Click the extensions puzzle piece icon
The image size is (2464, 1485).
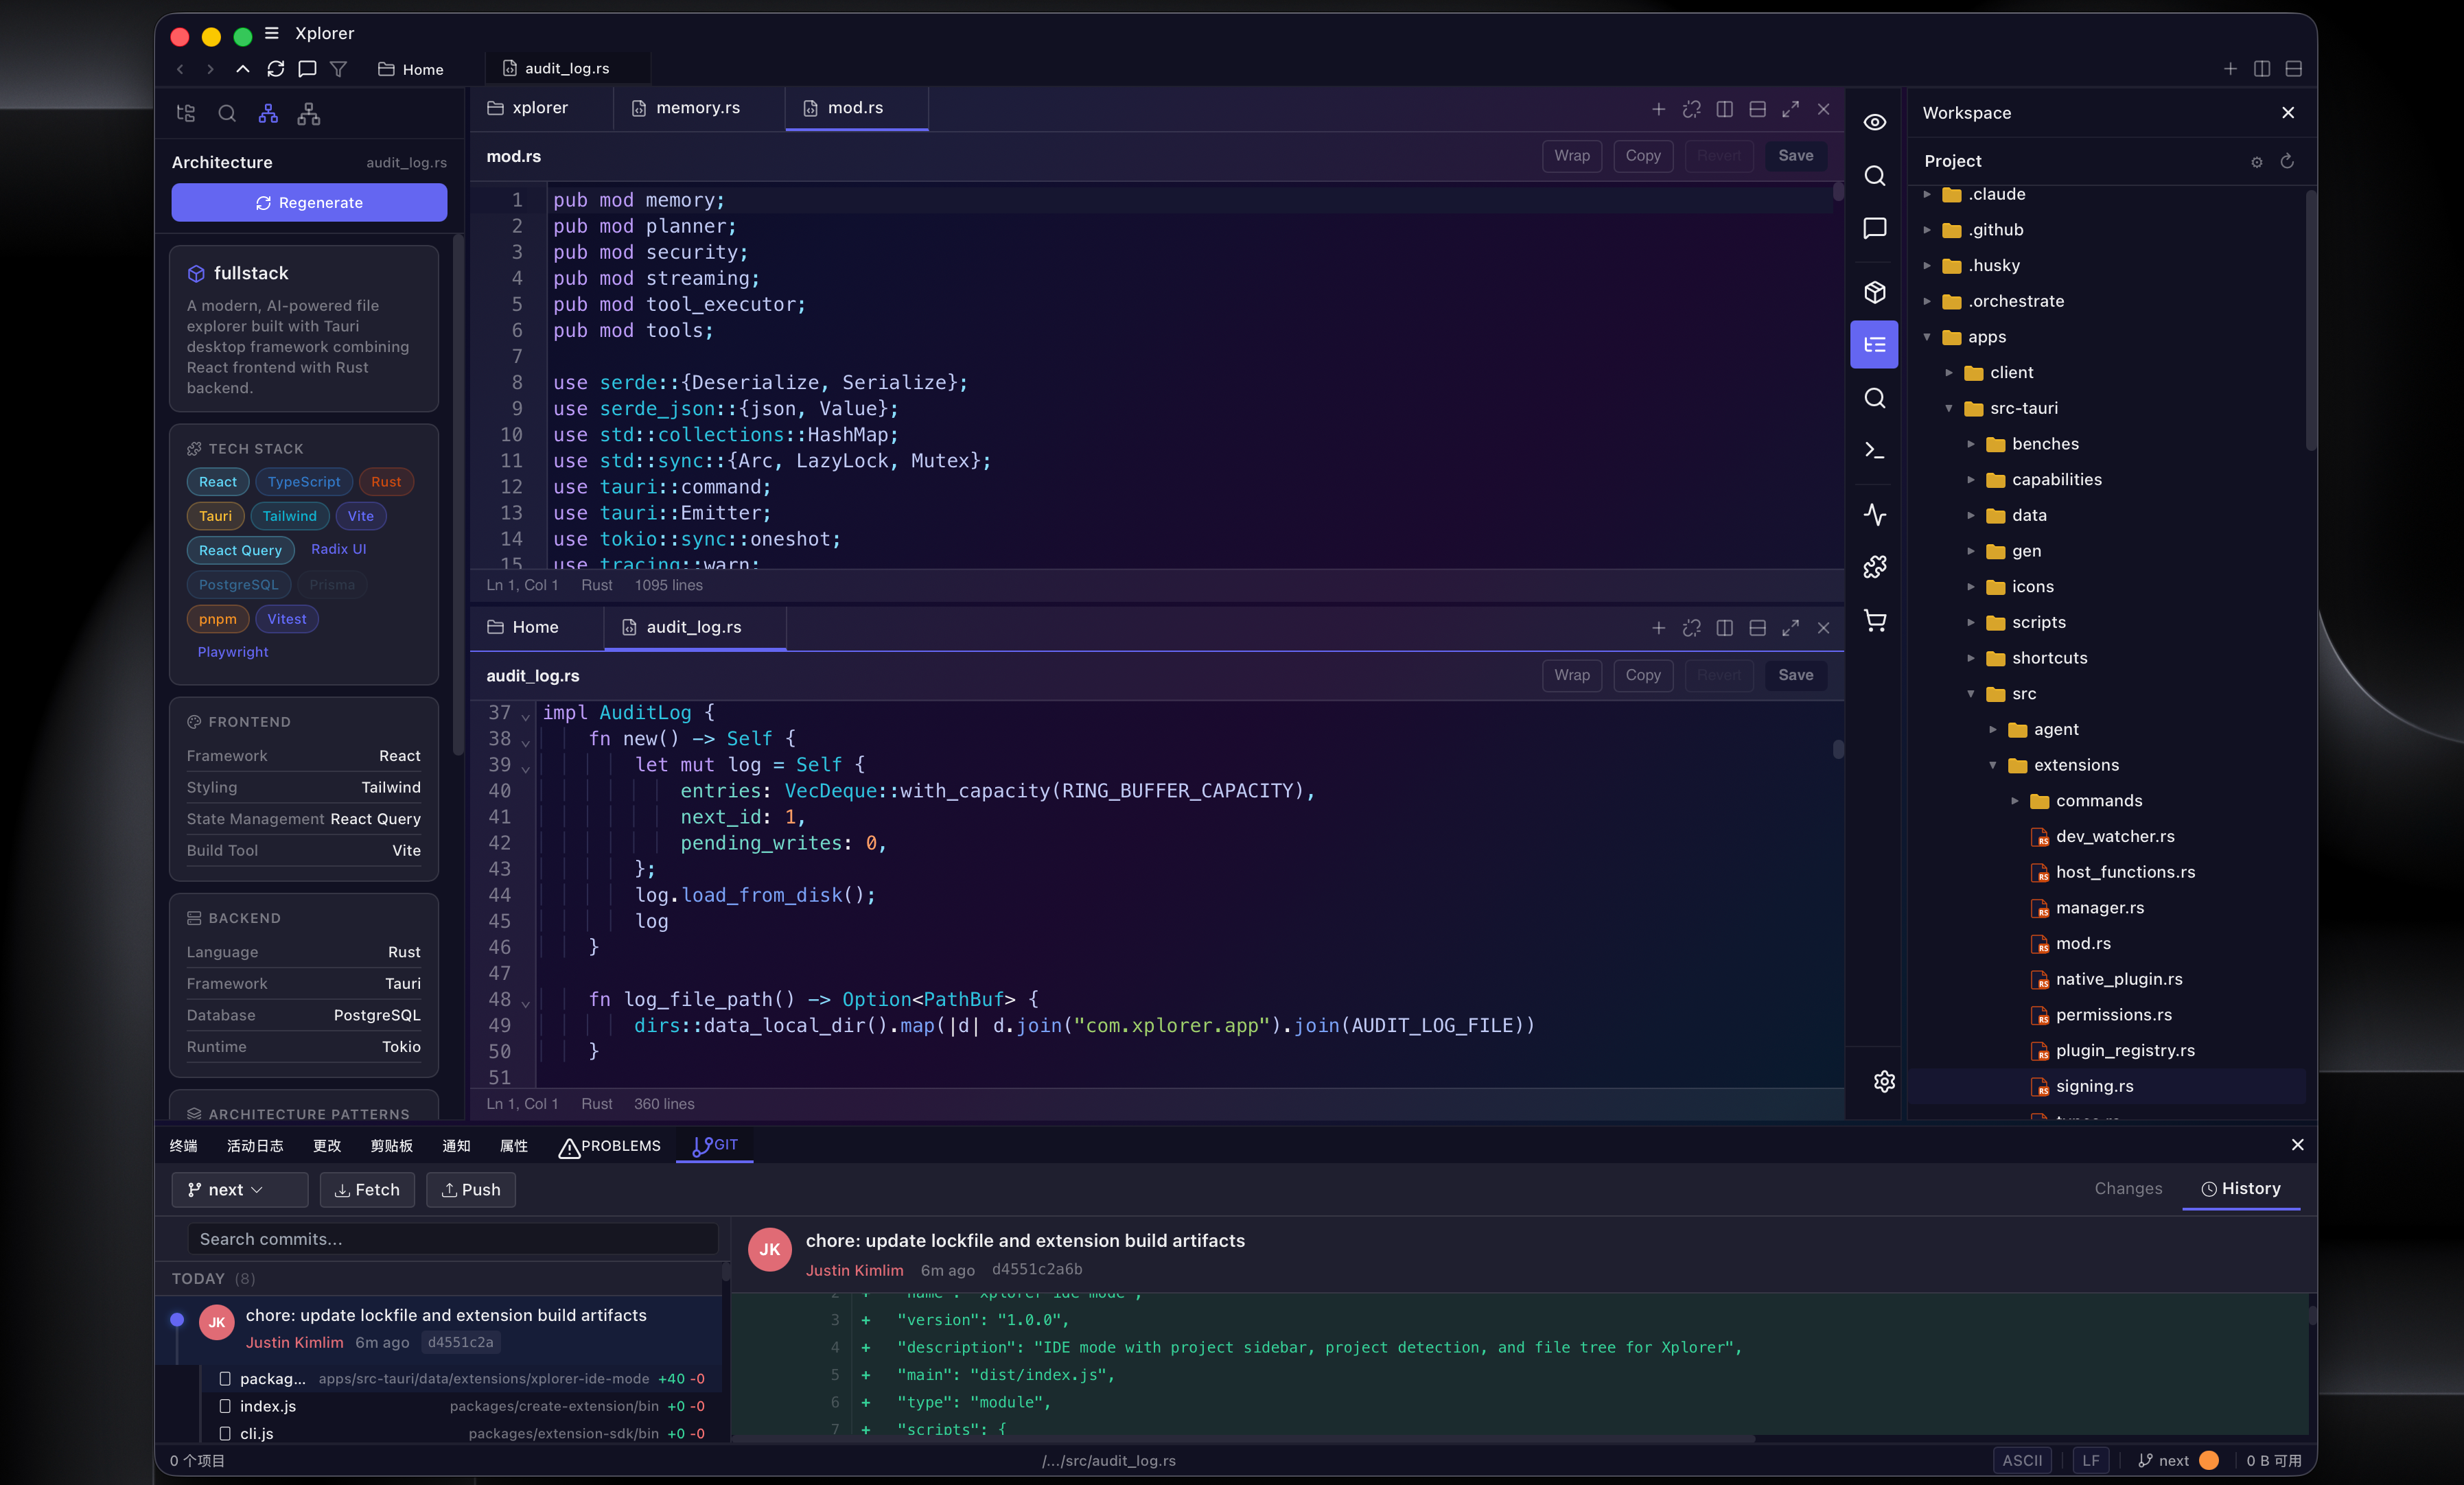1874,567
